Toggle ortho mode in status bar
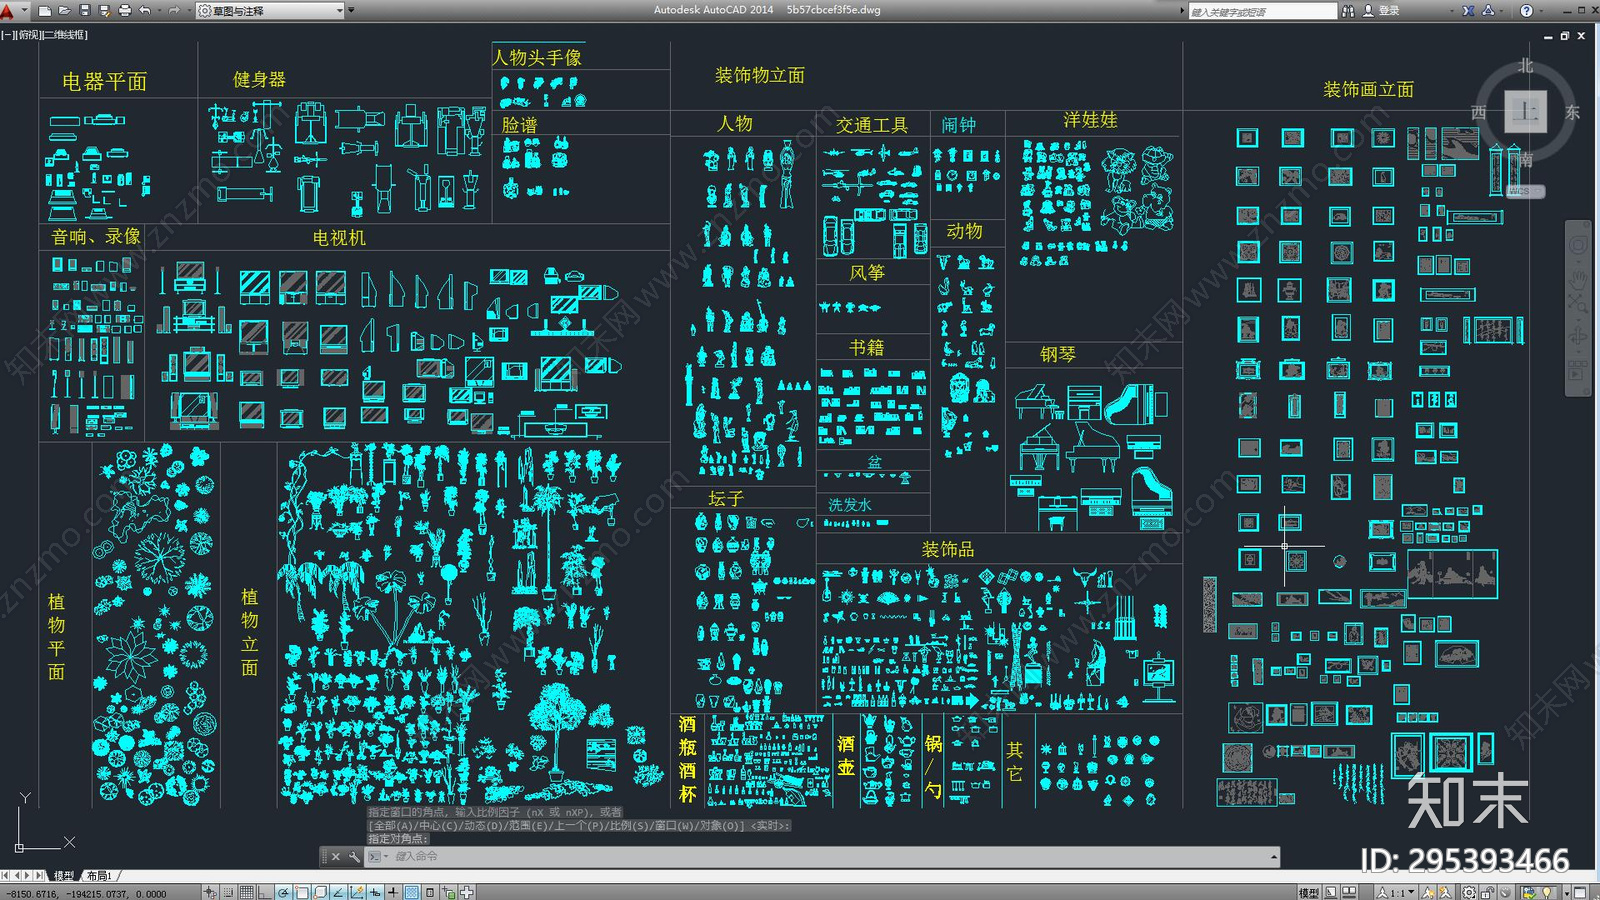1600x900 pixels. [265, 892]
